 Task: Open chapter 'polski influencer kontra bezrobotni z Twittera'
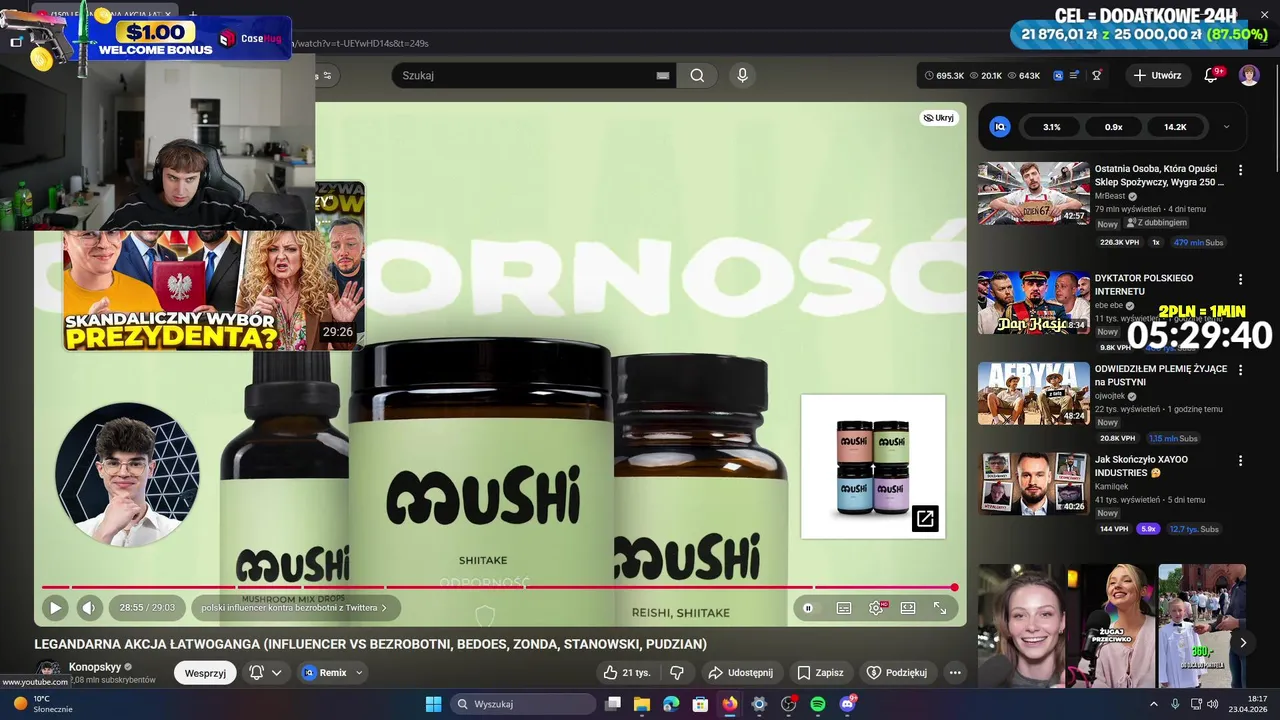tap(295, 607)
